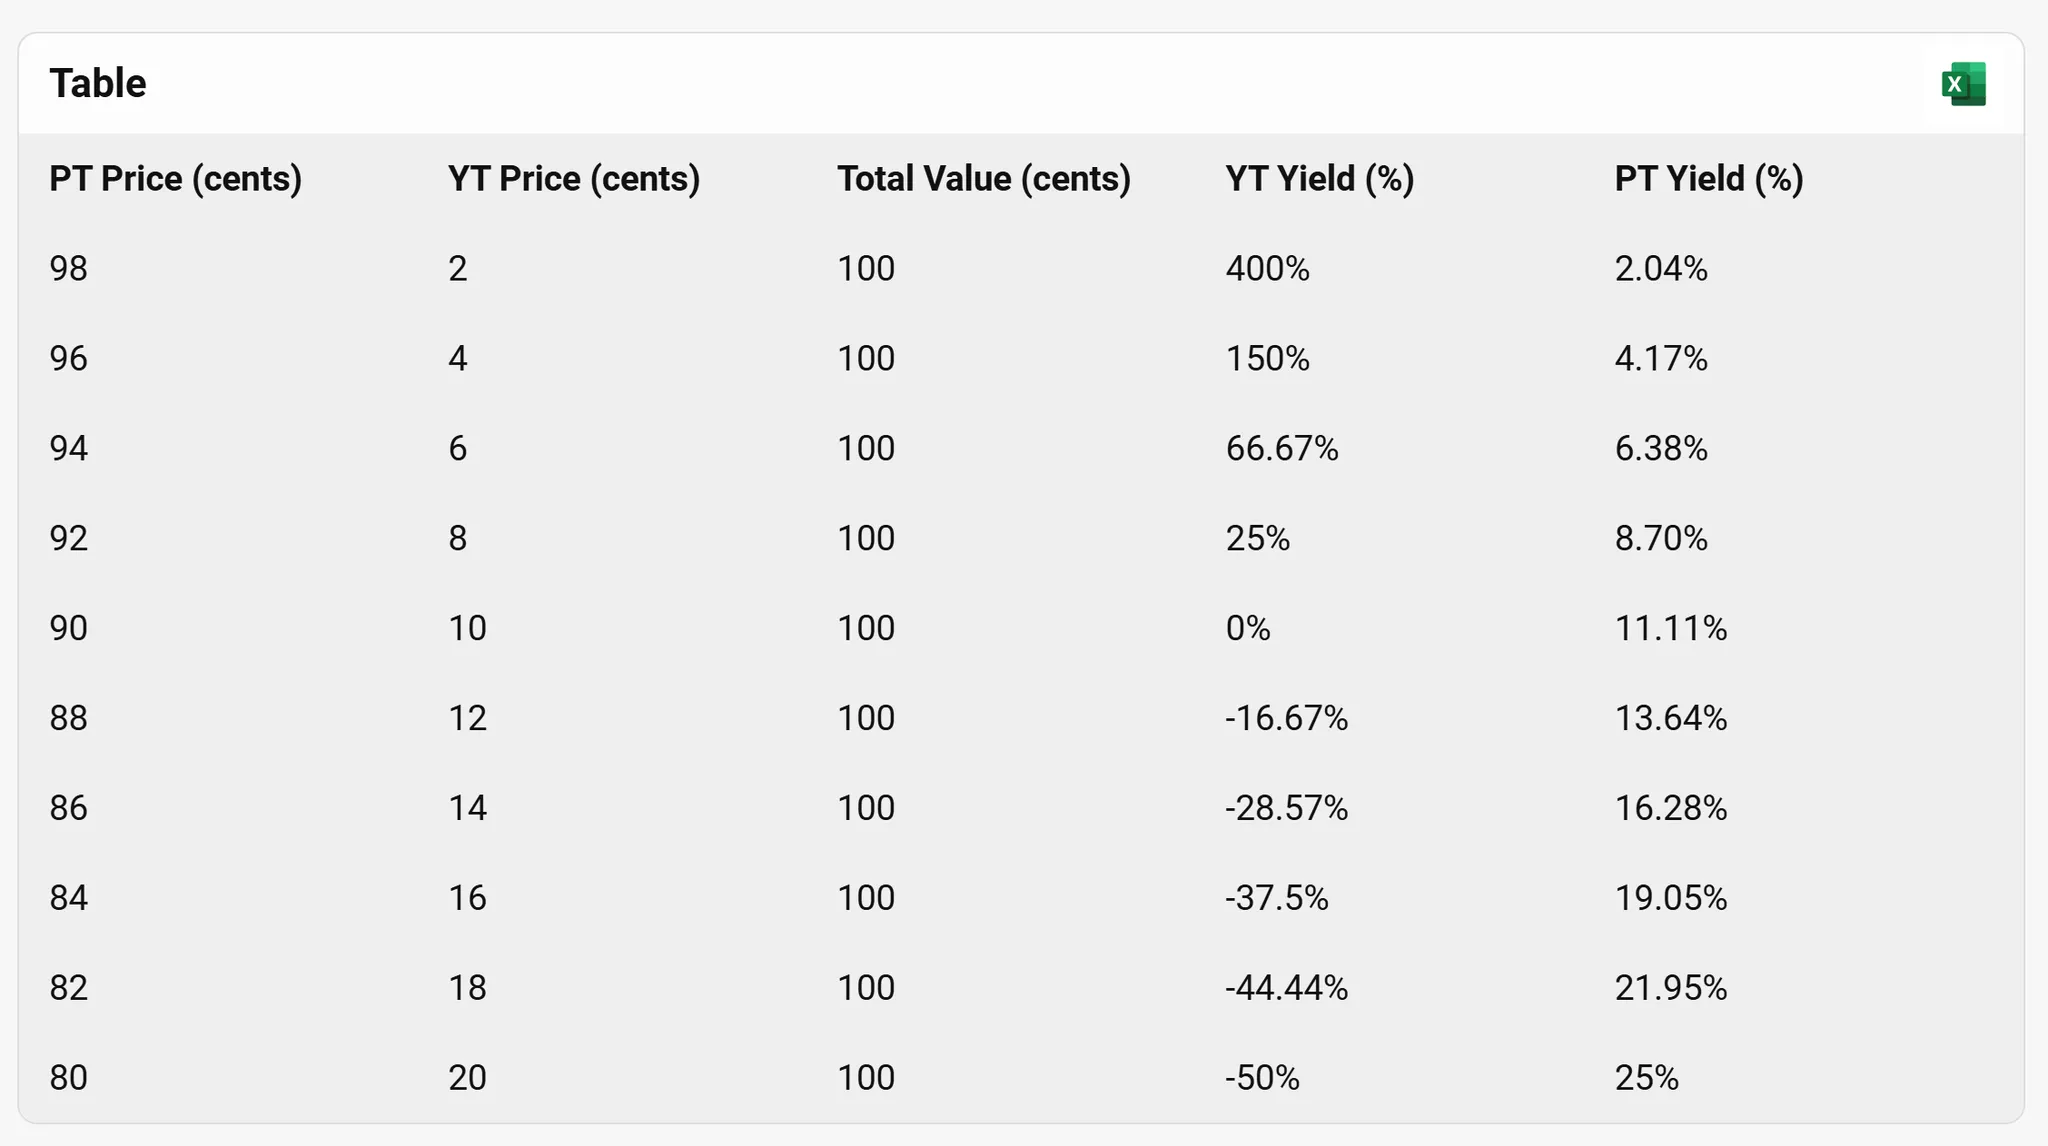Select the 400% YT yield cell
This screenshot has width=2048, height=1146.
coord(1268,269)
